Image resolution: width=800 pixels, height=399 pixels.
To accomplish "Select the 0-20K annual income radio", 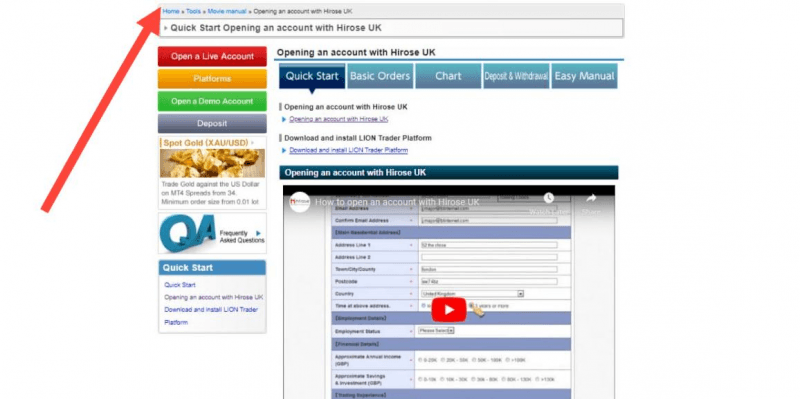I will (x=421, y=360).
